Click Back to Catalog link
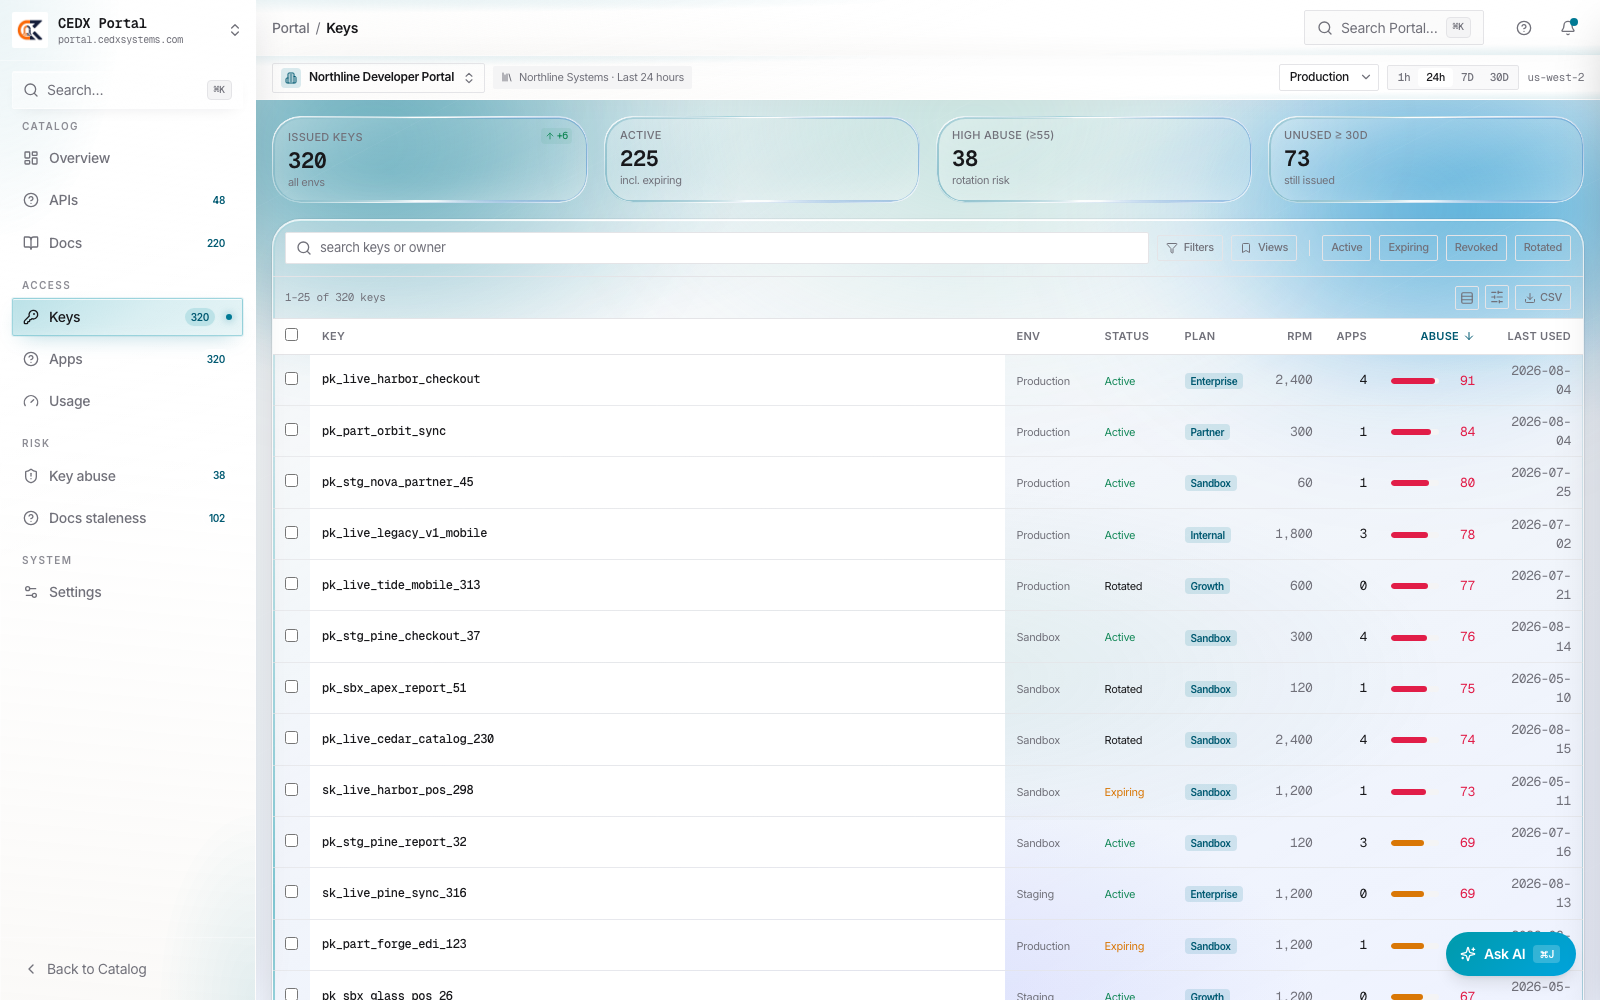 [x=97, y=969]
